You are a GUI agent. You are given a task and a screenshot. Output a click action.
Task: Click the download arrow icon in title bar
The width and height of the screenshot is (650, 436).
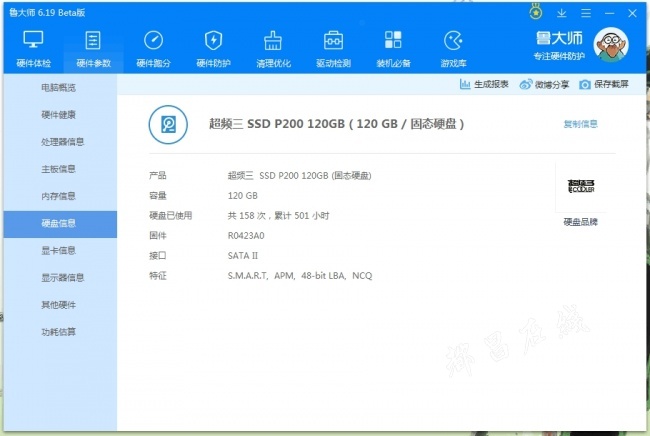[561, 13]
